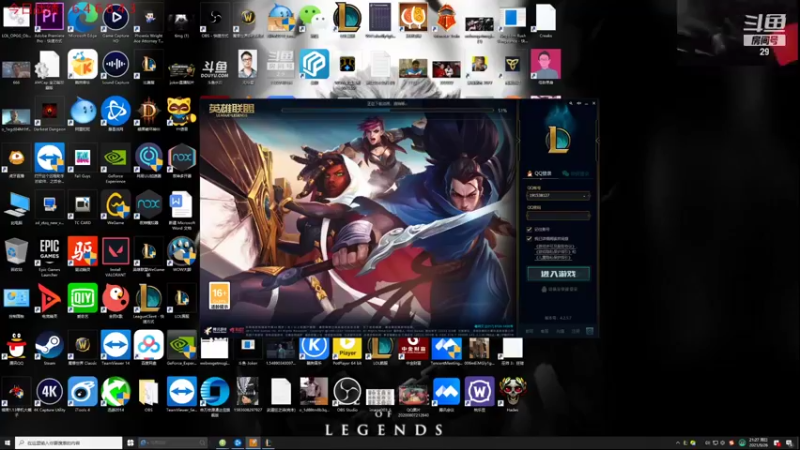
Task: Click the launcher download progress bar
Action: (388, 110)
